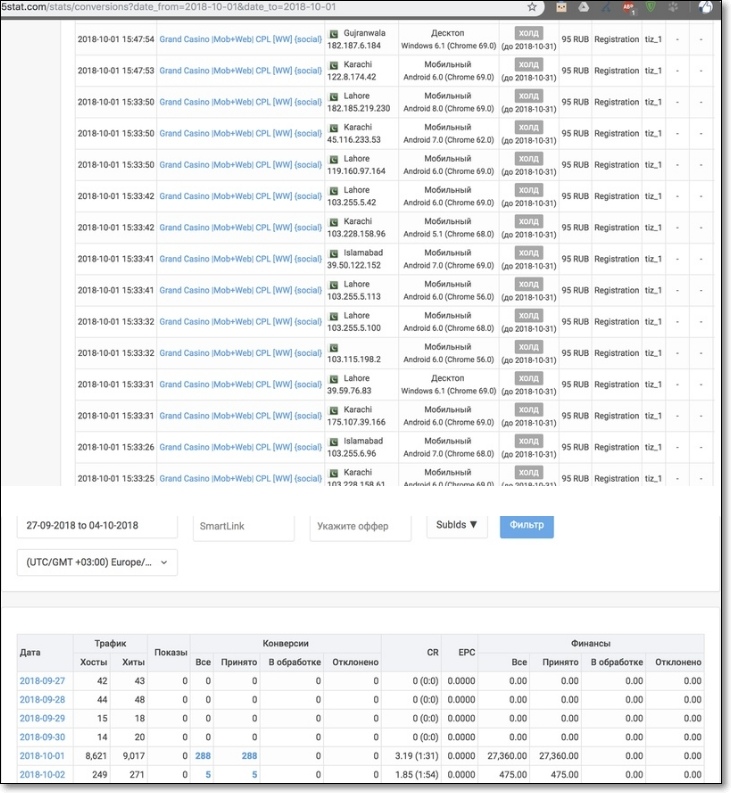Open the 288 total conversions link under Все

coord(203,756)
